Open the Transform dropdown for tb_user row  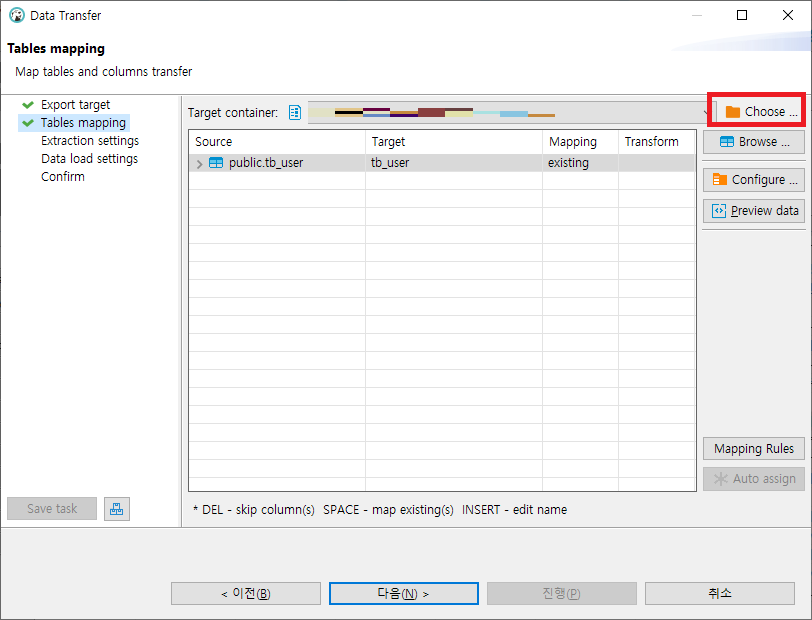point(655,161)
